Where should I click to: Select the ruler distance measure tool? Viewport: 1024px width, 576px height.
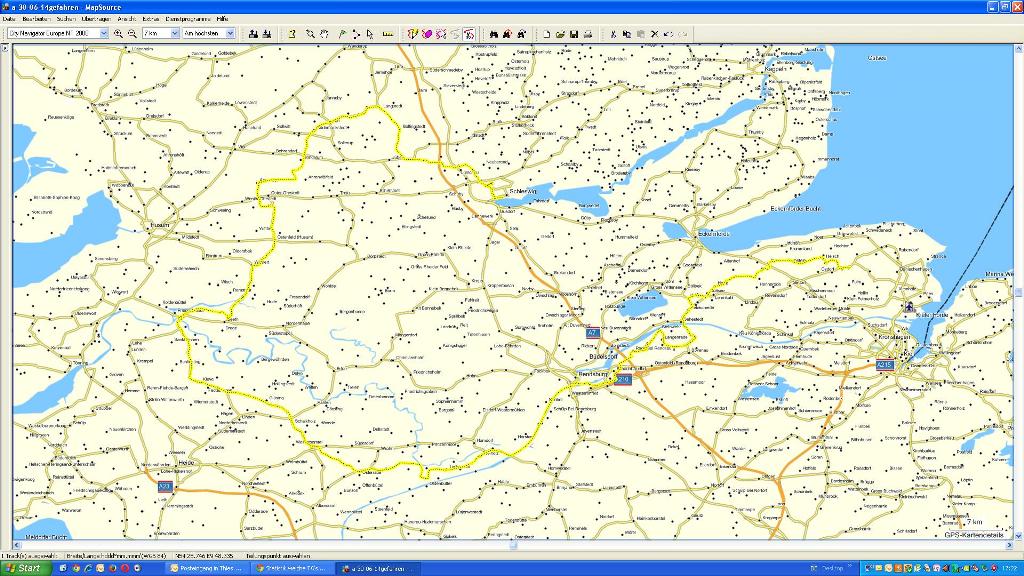tap(388, 33)
